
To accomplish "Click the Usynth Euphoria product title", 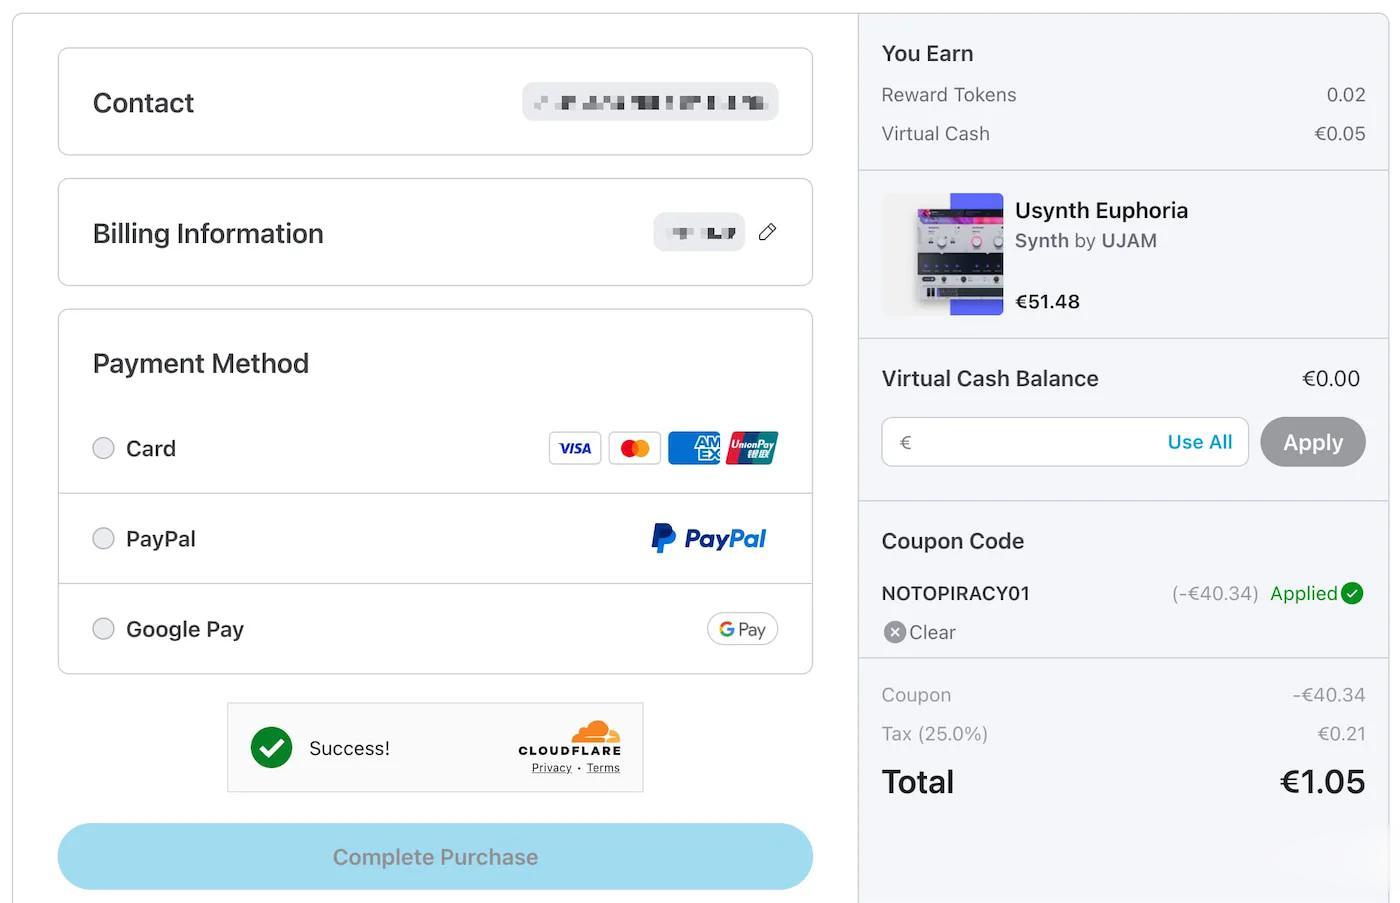I will point(1101,210).
